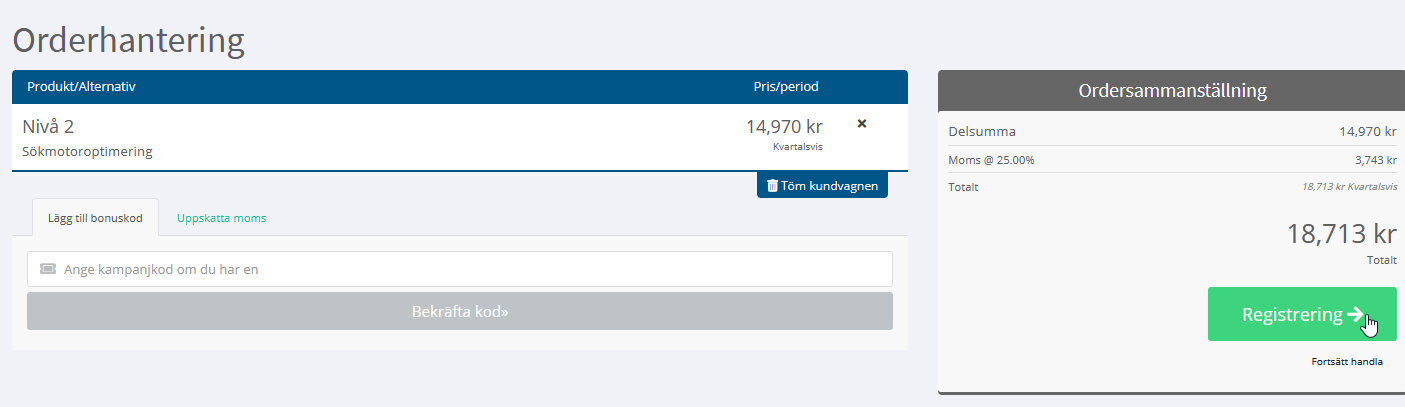1405x407 pixels.
Task: Remove Nivå 2 item with the X icon
Action: tap(862, 124)
